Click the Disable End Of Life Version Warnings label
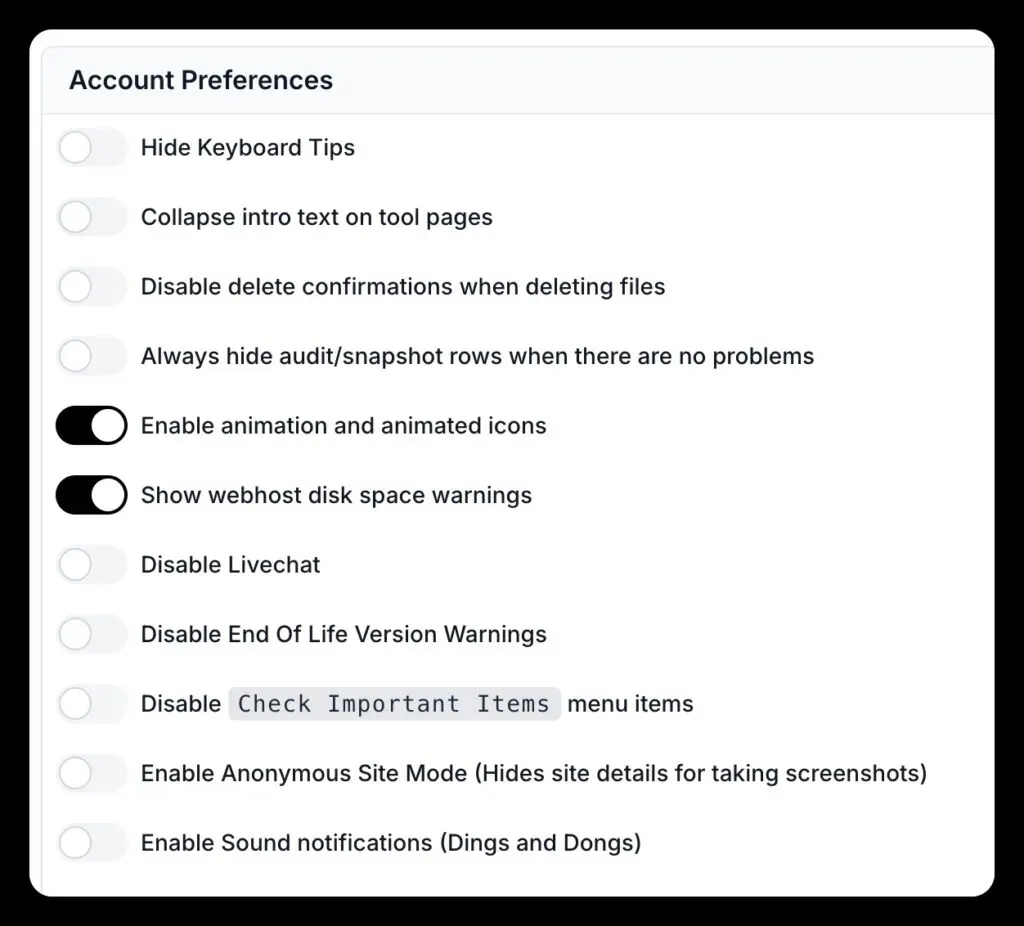 point(343,634)
